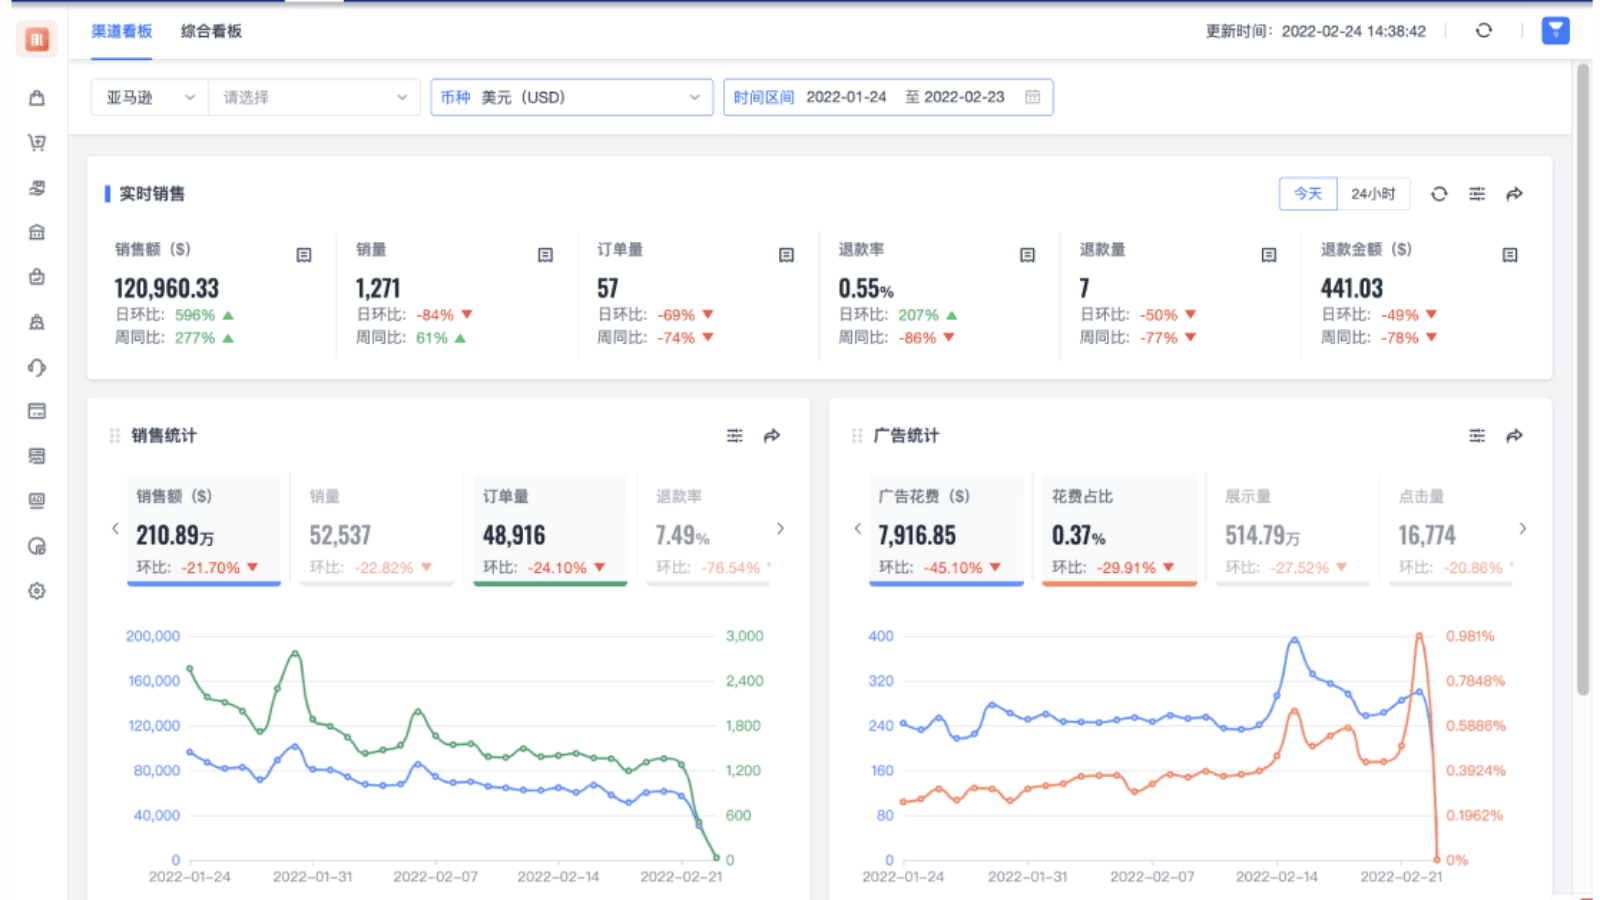Switch to the 综合看板 tab

(x=211, y=31)
